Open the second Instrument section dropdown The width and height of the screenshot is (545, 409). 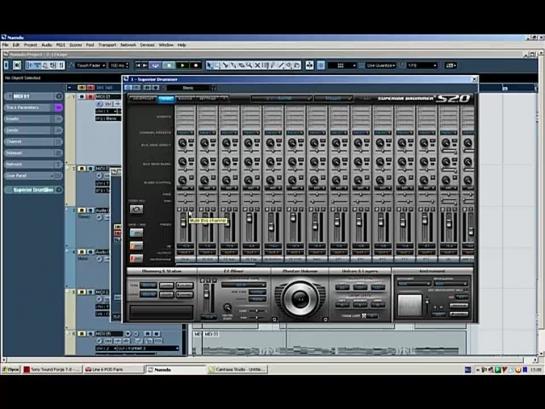(451, 284)
